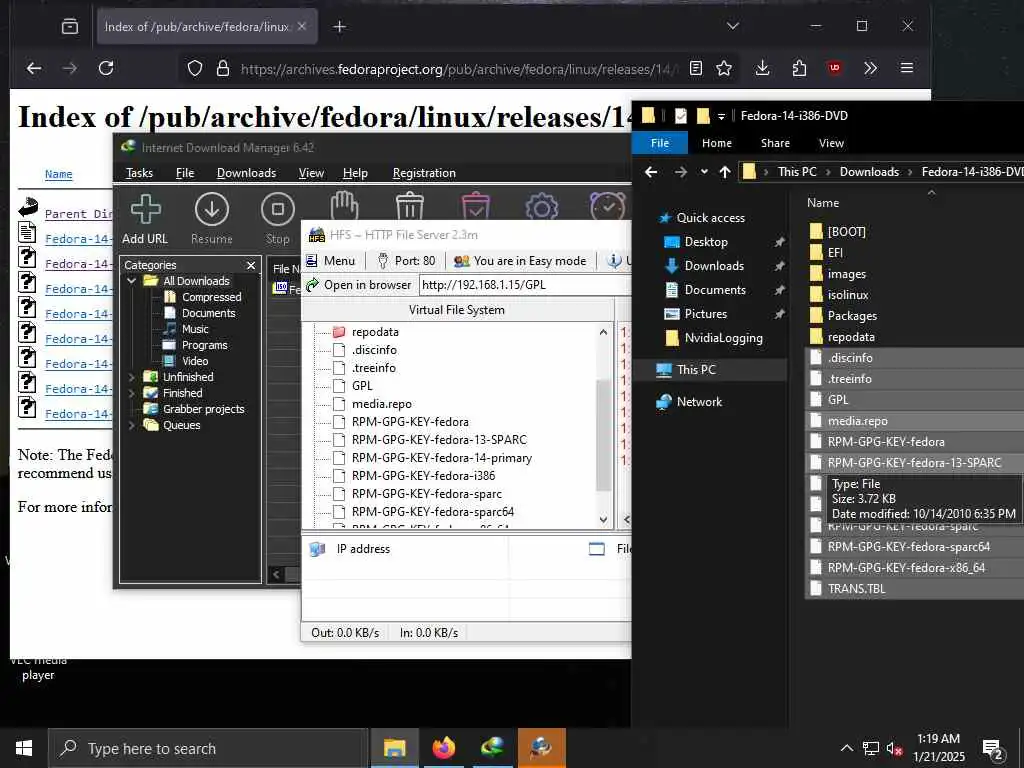This screenshot has width=1024, height=768.
Task: Click 'You are in Easy mode' in HFS
Action: click(x=520, y=261)
